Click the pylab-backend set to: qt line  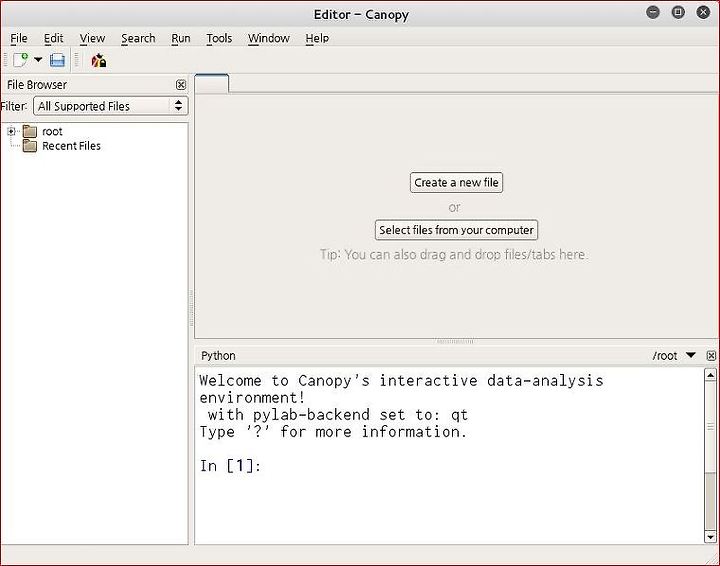338,415
